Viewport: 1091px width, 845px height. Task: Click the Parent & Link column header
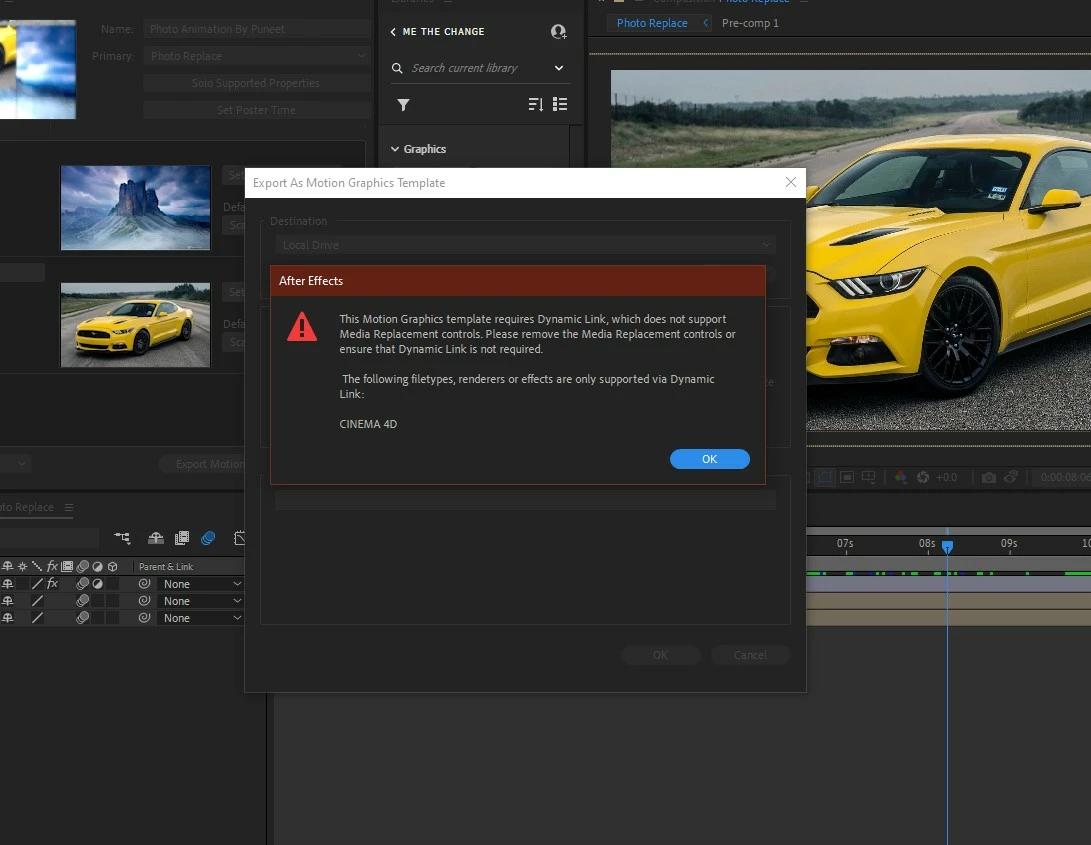click(x=166, y=567)
